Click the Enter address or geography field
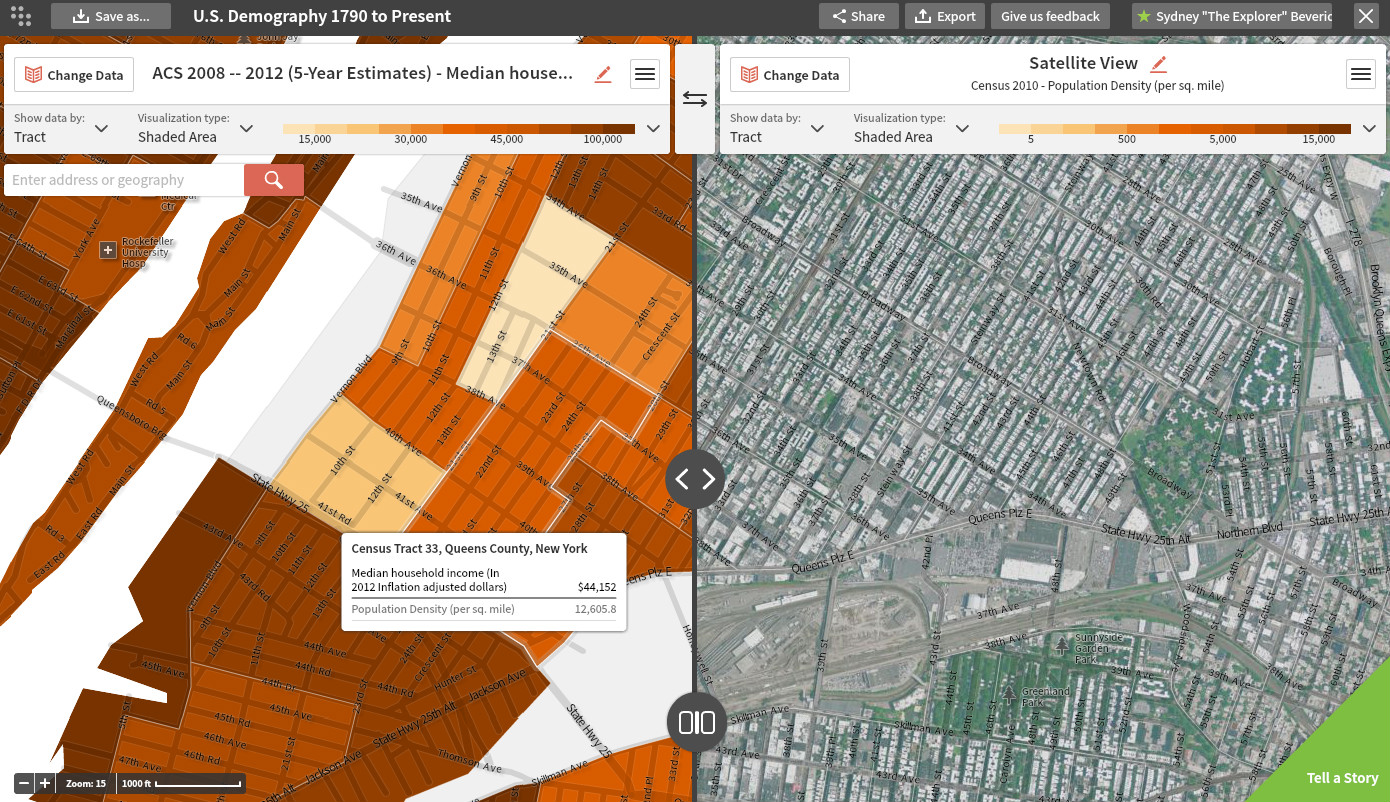Screen dimensions: 1390x802 (120, 179)
